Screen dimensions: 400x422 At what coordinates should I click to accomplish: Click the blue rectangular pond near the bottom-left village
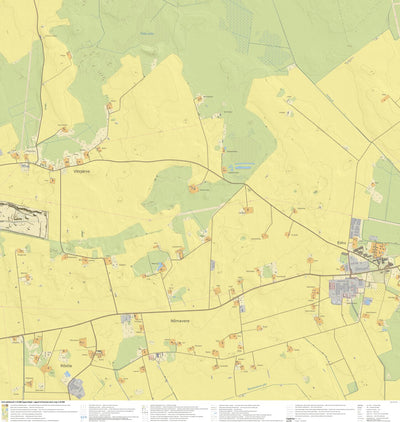click(68, 374)
